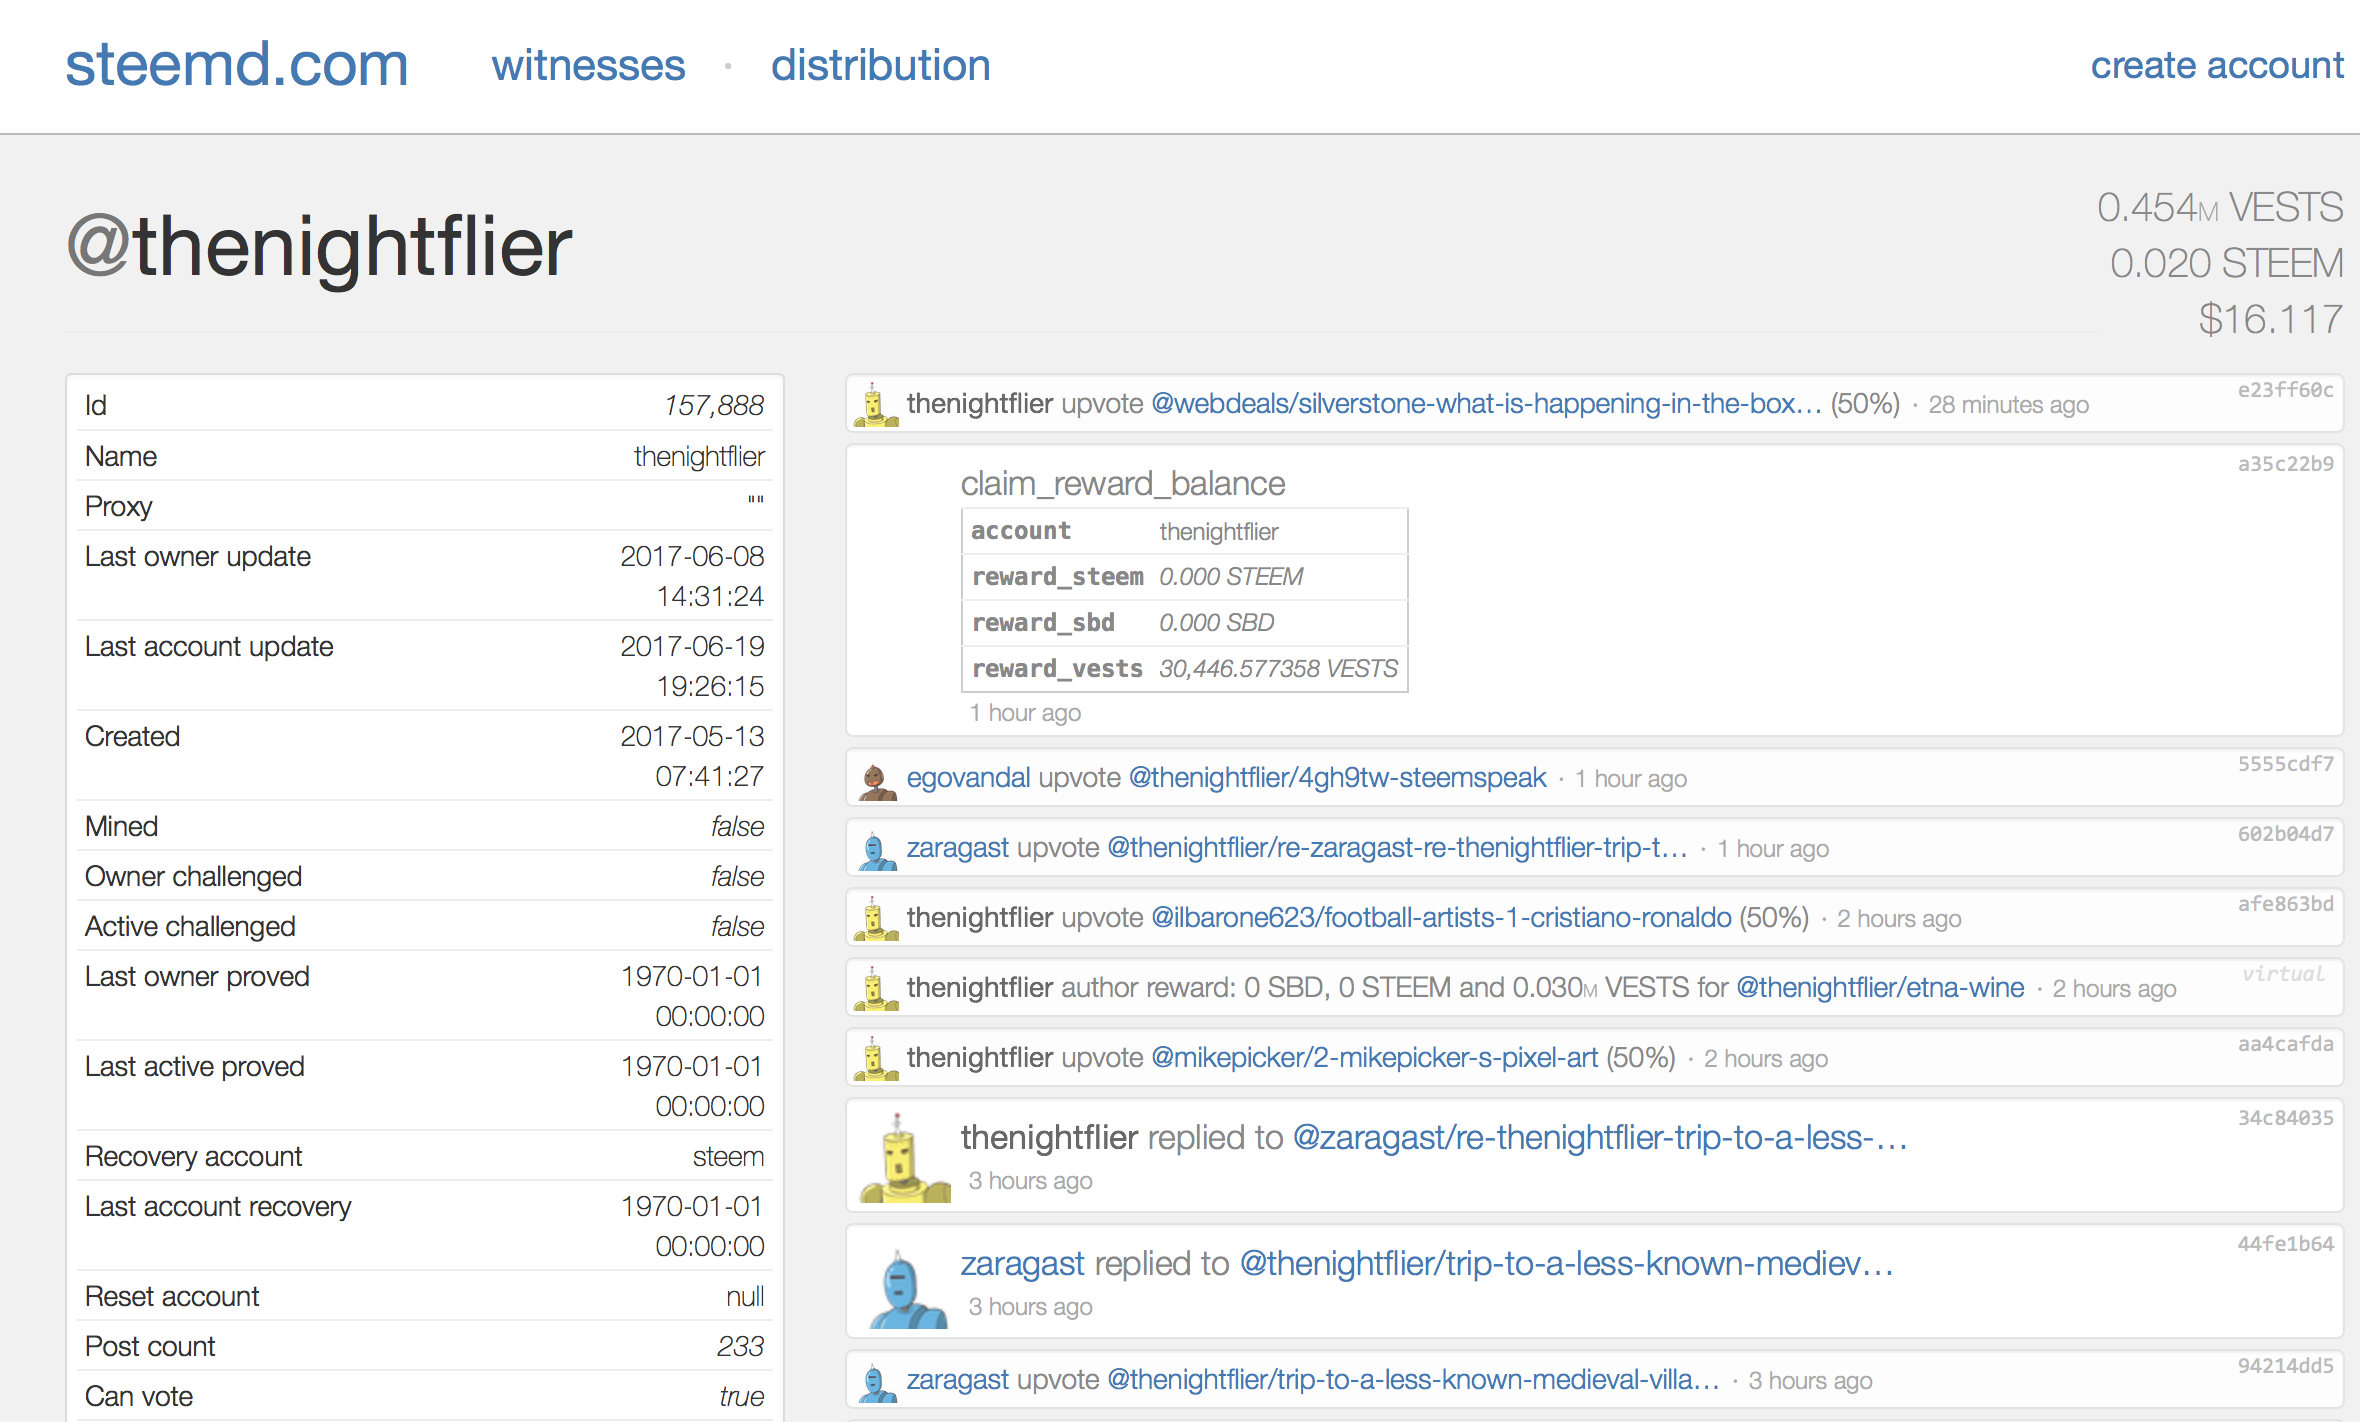
Task: Open the distribution page
Action: pos(880,66)
